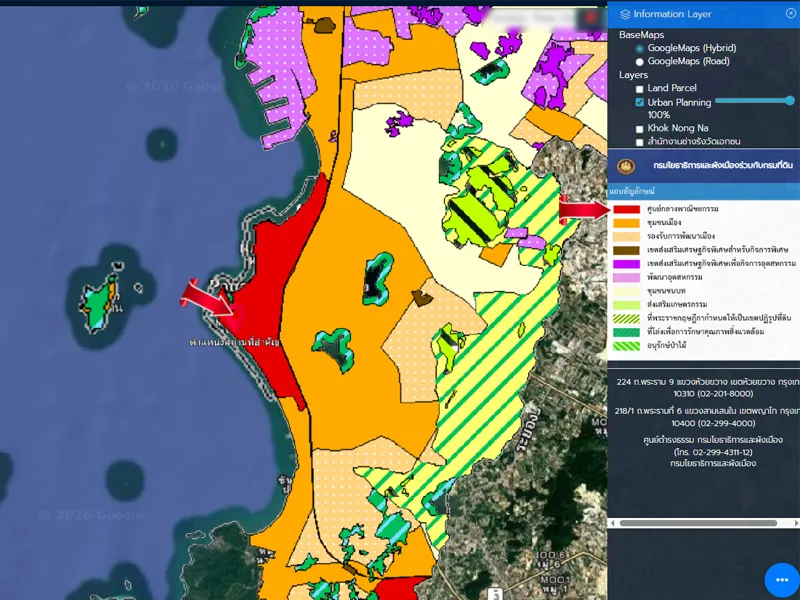Screen dimensions: 800x600
Task: Click the red arrow marker on the map coast
Action: (207, 298)
